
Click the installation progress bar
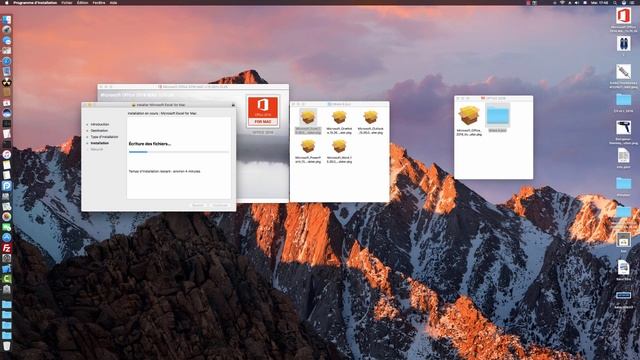click(x=179, y=152)
